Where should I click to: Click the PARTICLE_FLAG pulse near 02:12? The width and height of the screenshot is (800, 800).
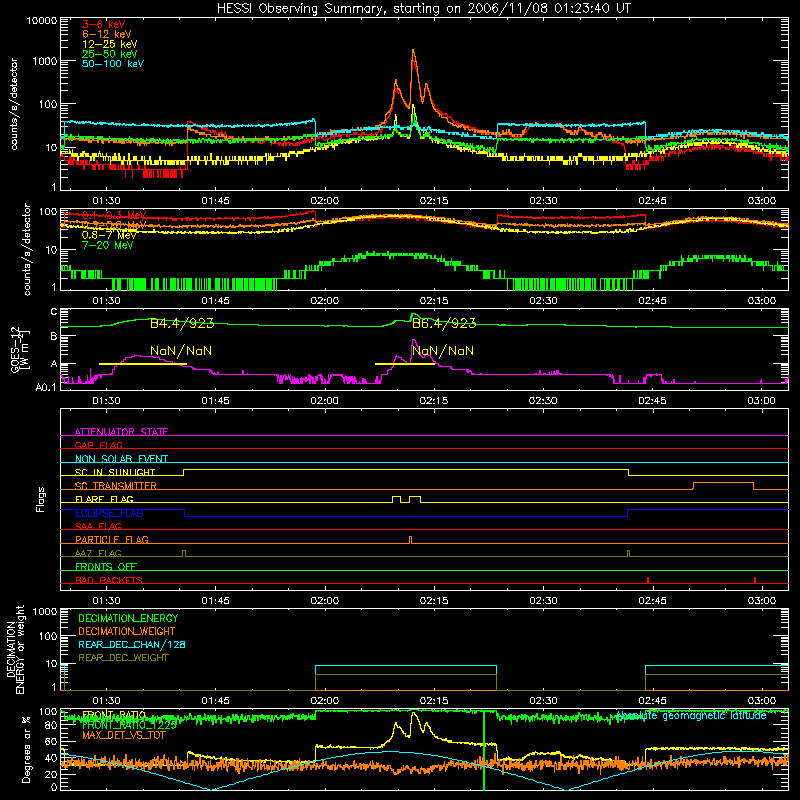pyautogui.click(x=410, y=540)
